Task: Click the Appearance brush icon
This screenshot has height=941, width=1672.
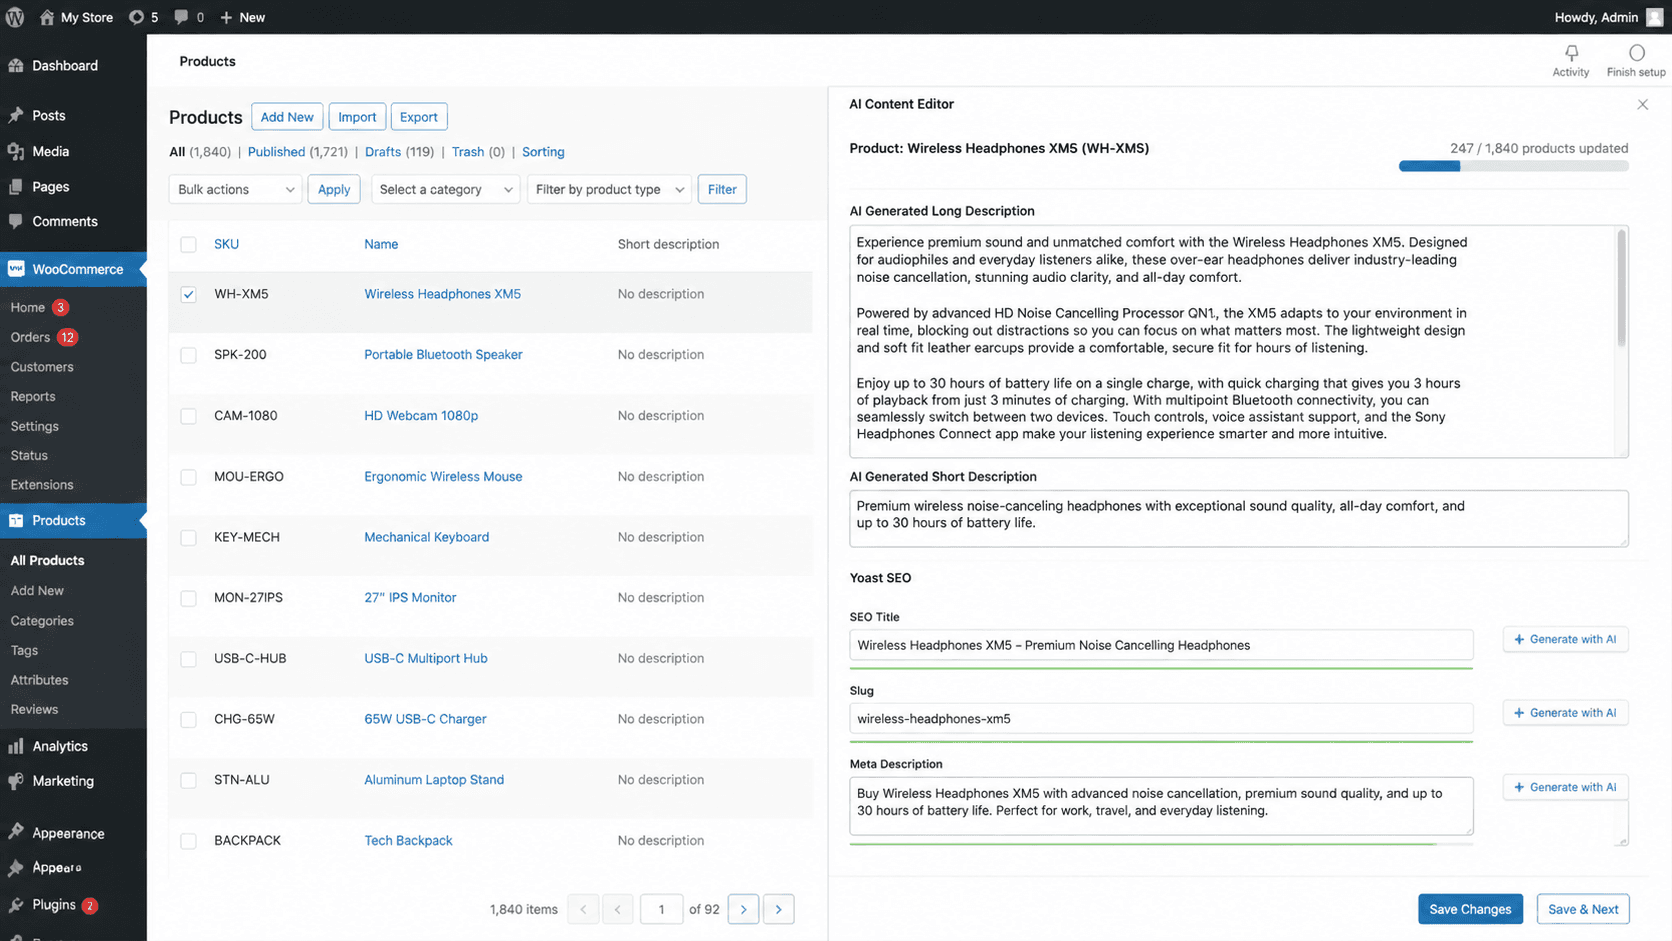Action: click(x=16, y=832)
